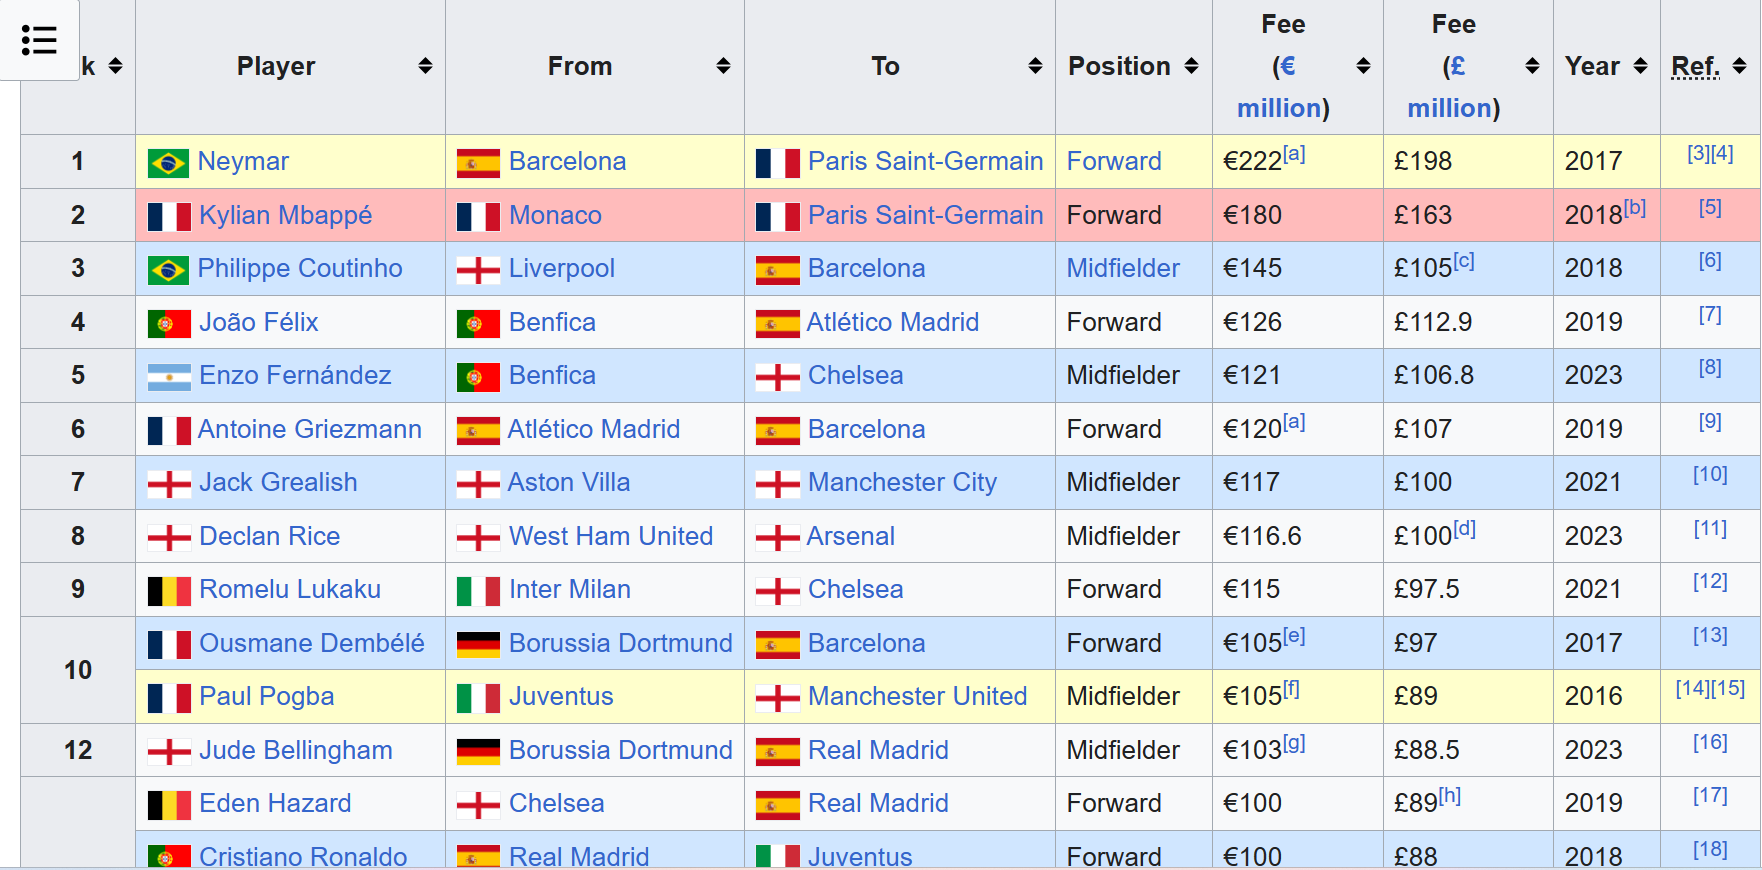The image size is (1762, 870).
Task: Sort table by pound Fee arrows
Action: coord(1532,66)
